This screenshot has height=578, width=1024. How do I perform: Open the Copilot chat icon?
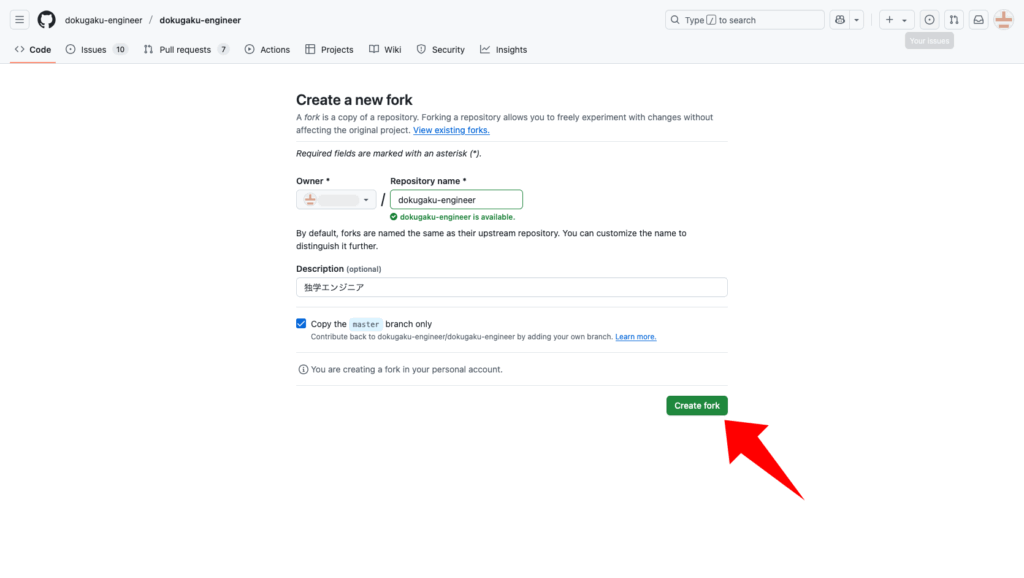click(839, 20)
